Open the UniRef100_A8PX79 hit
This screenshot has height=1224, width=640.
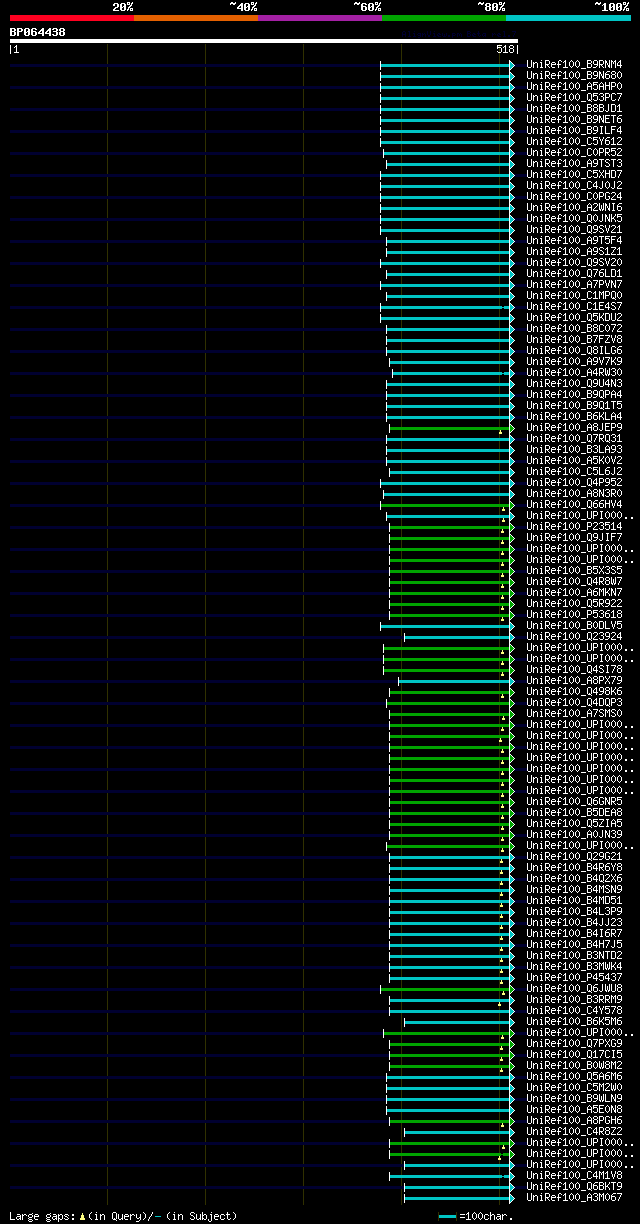tap(574, 680)
